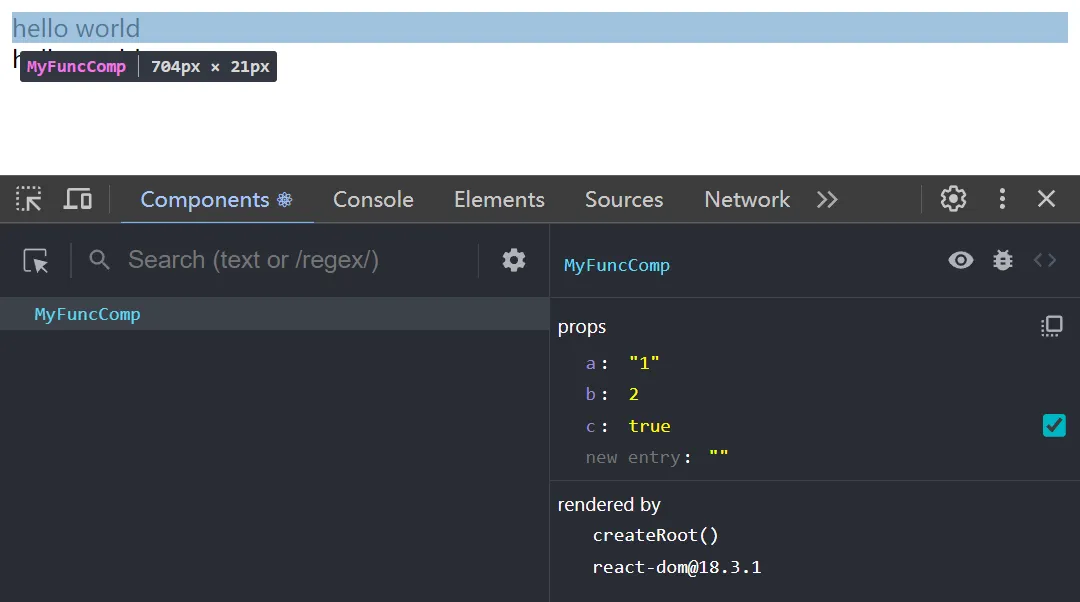This screenshot has height=602, width=1080.
Task: View source for this element icon
Action: (x=1045, y=260)
